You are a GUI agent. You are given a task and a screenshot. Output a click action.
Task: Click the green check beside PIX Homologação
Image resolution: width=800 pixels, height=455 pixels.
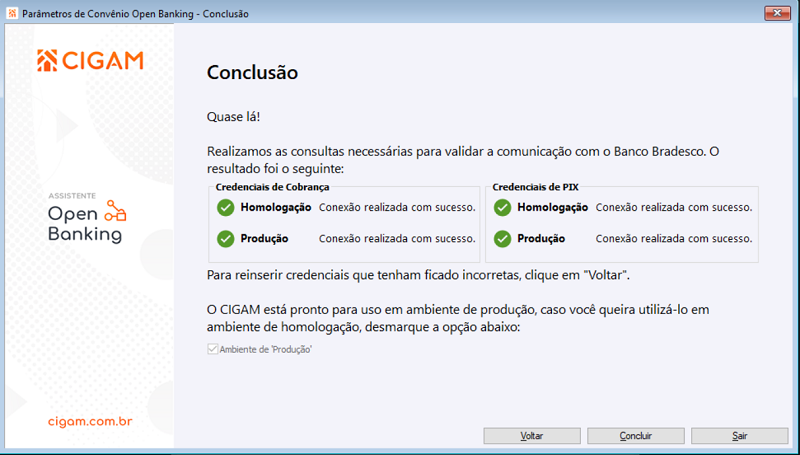pyautogui.click(x=502, y=208)
